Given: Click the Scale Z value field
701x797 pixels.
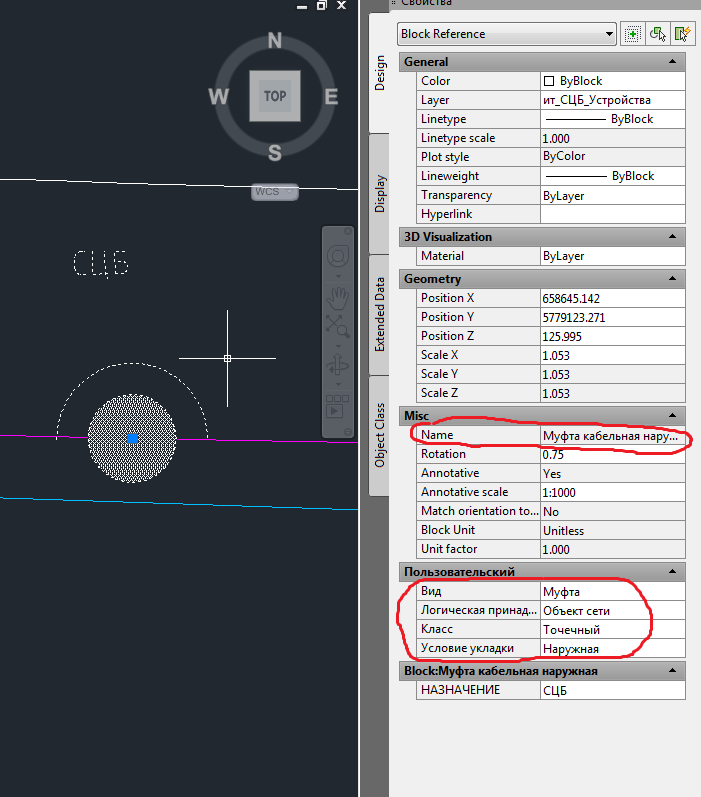Looking at the screenshot, I should point(613,393).
